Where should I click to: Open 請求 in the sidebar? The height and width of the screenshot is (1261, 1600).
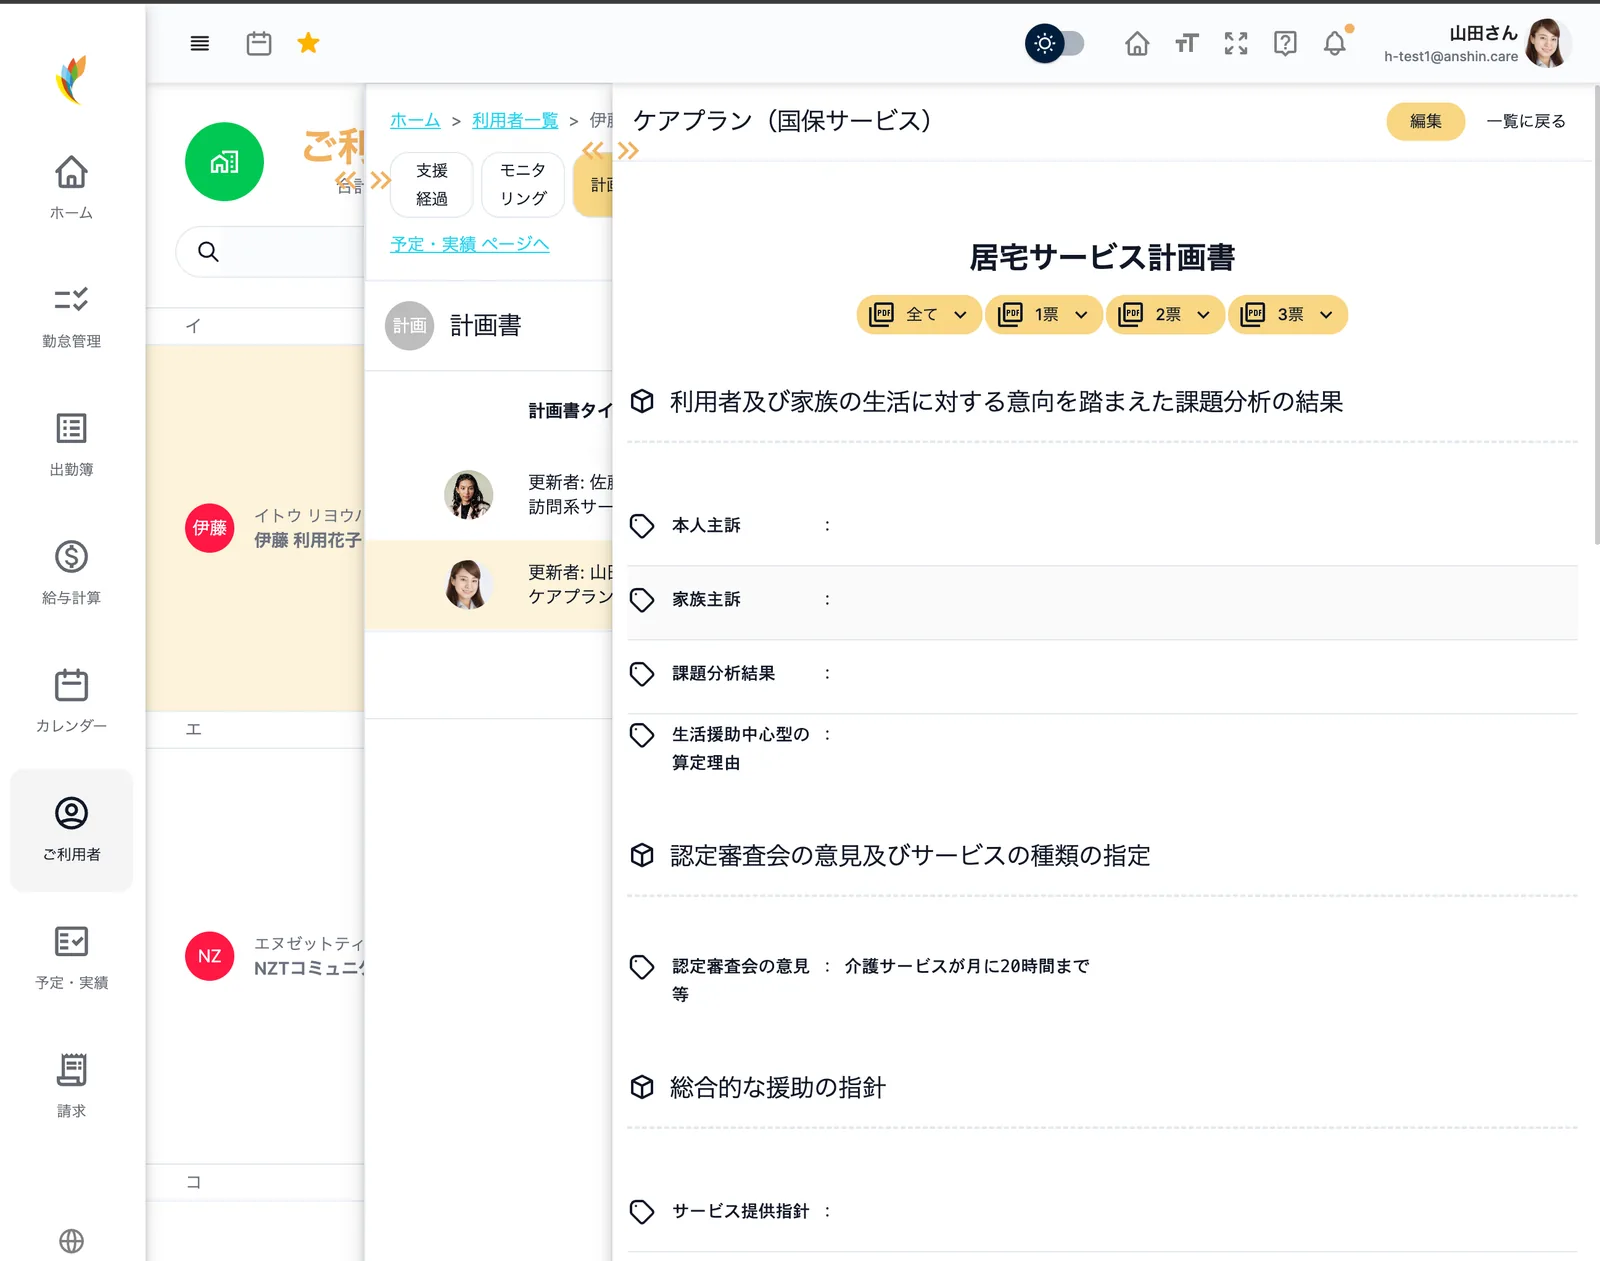tap(72, 1085)
